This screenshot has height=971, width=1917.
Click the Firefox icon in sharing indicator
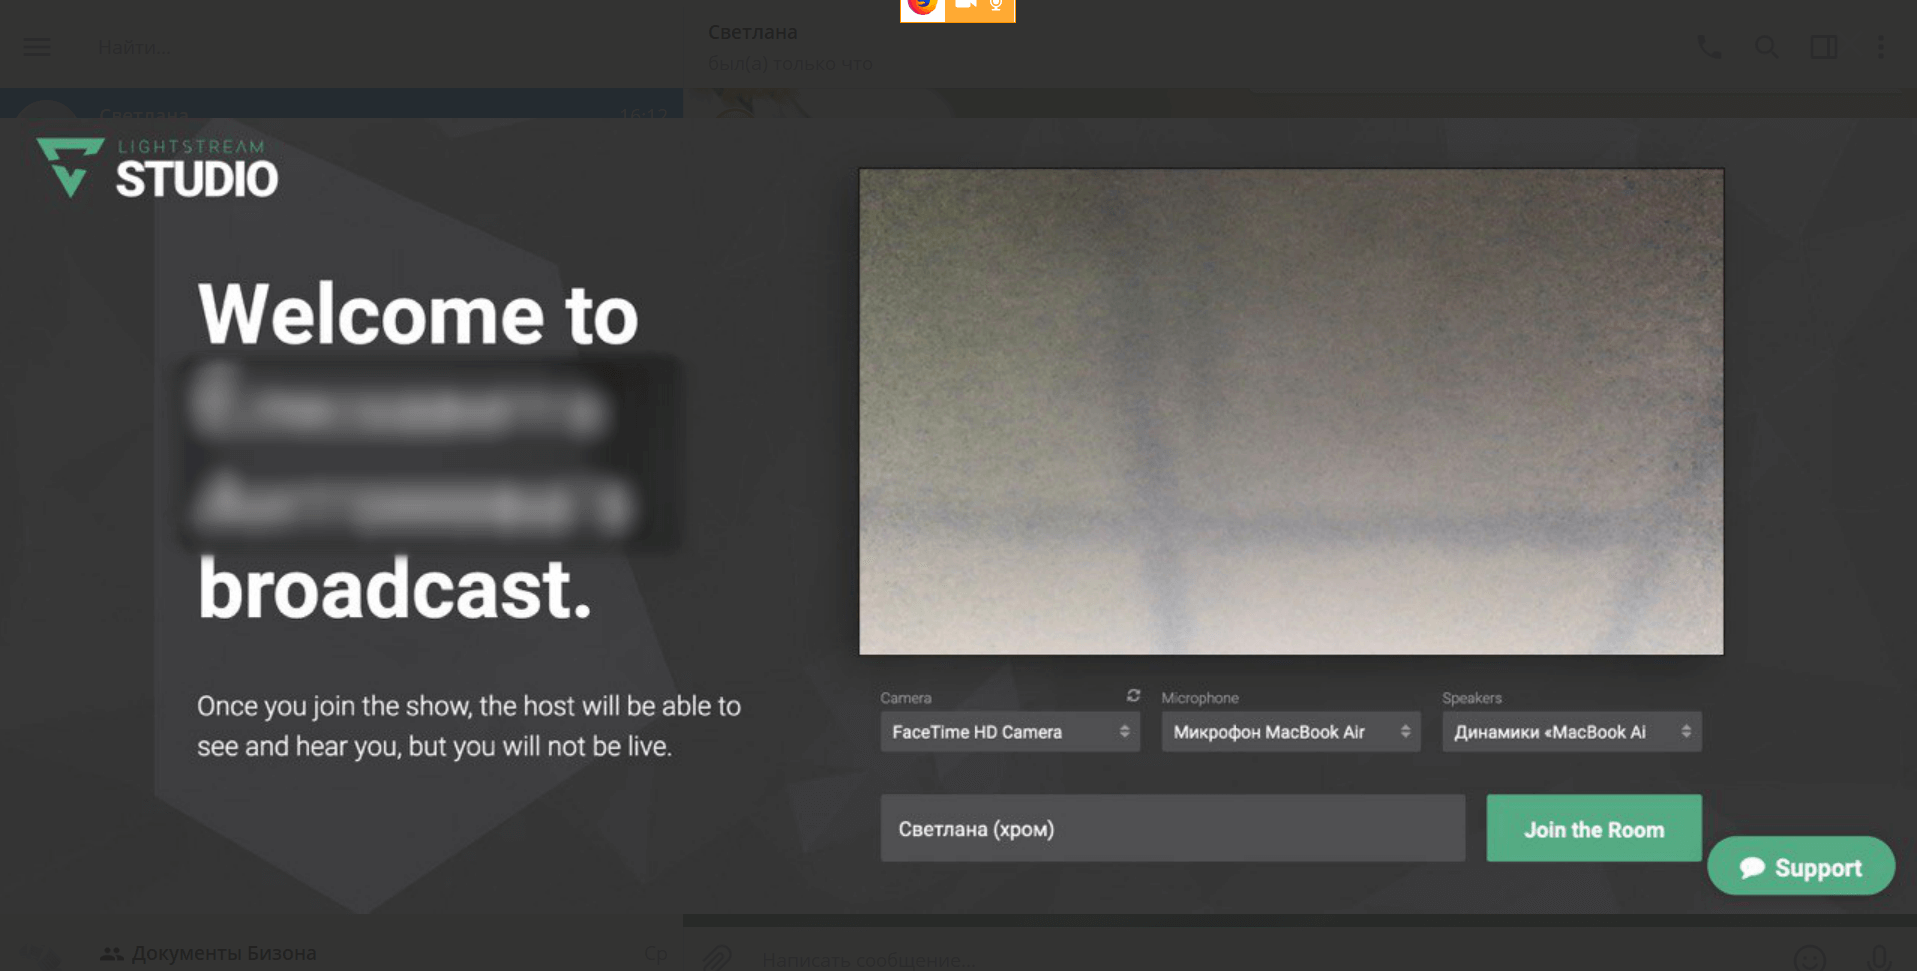coord(922,7)
